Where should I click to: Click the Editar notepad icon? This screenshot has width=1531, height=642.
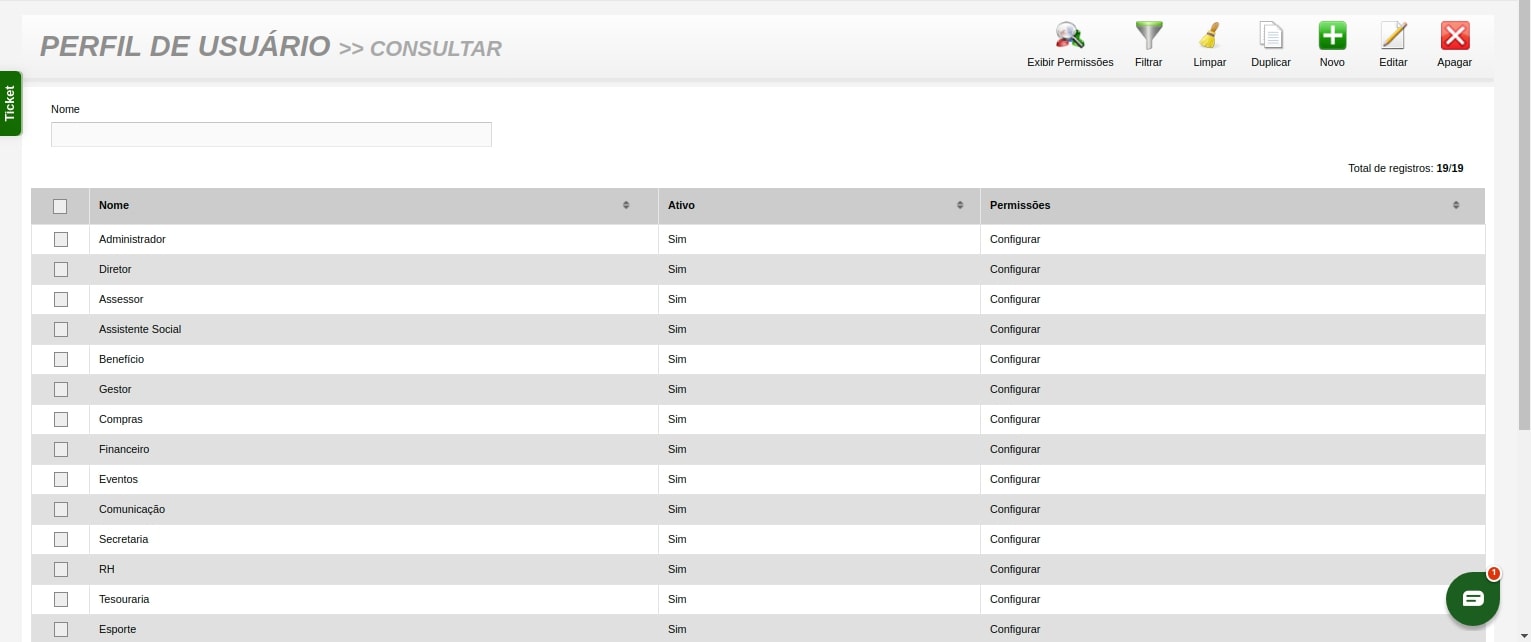(1392, 37)
